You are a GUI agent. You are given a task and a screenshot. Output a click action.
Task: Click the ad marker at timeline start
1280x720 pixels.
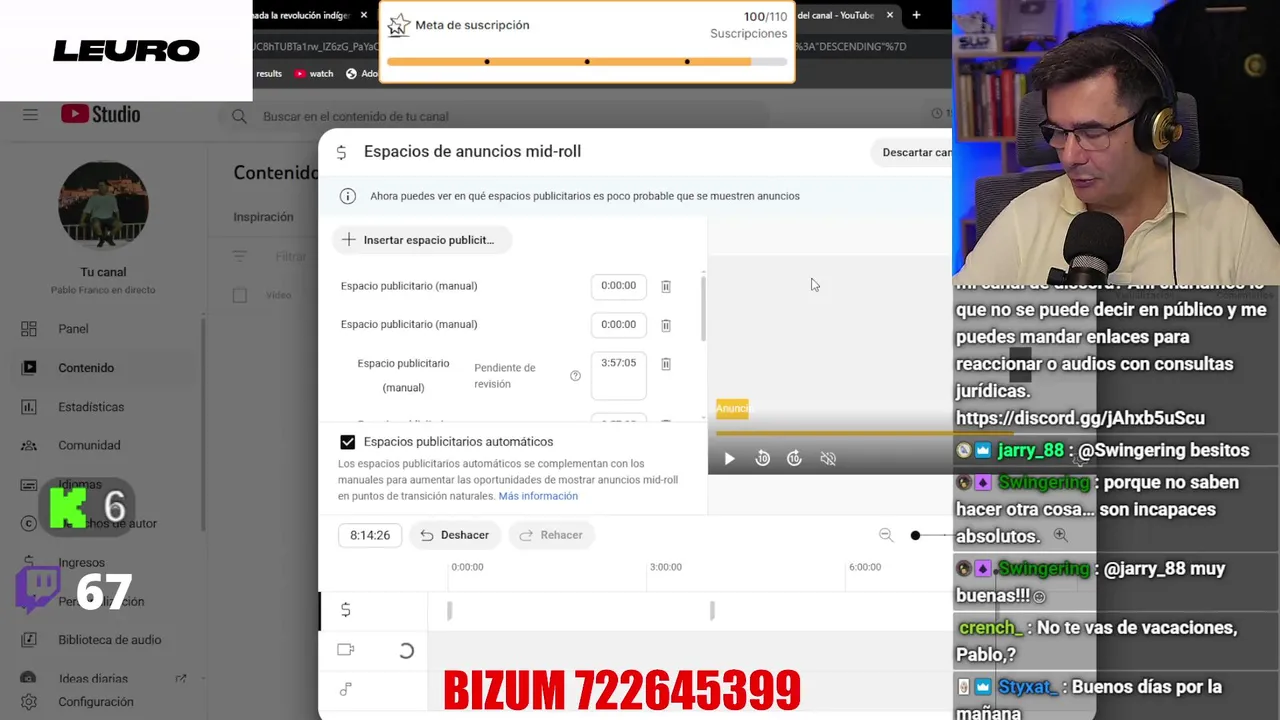click(x=449, y=610)
